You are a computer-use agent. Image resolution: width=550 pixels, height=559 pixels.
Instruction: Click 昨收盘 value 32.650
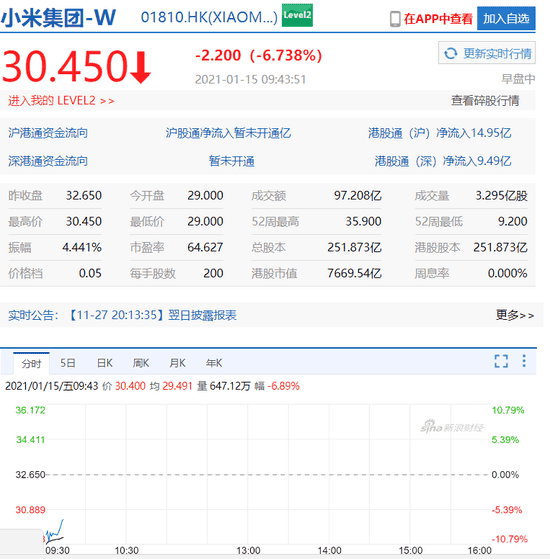(84, 195)
